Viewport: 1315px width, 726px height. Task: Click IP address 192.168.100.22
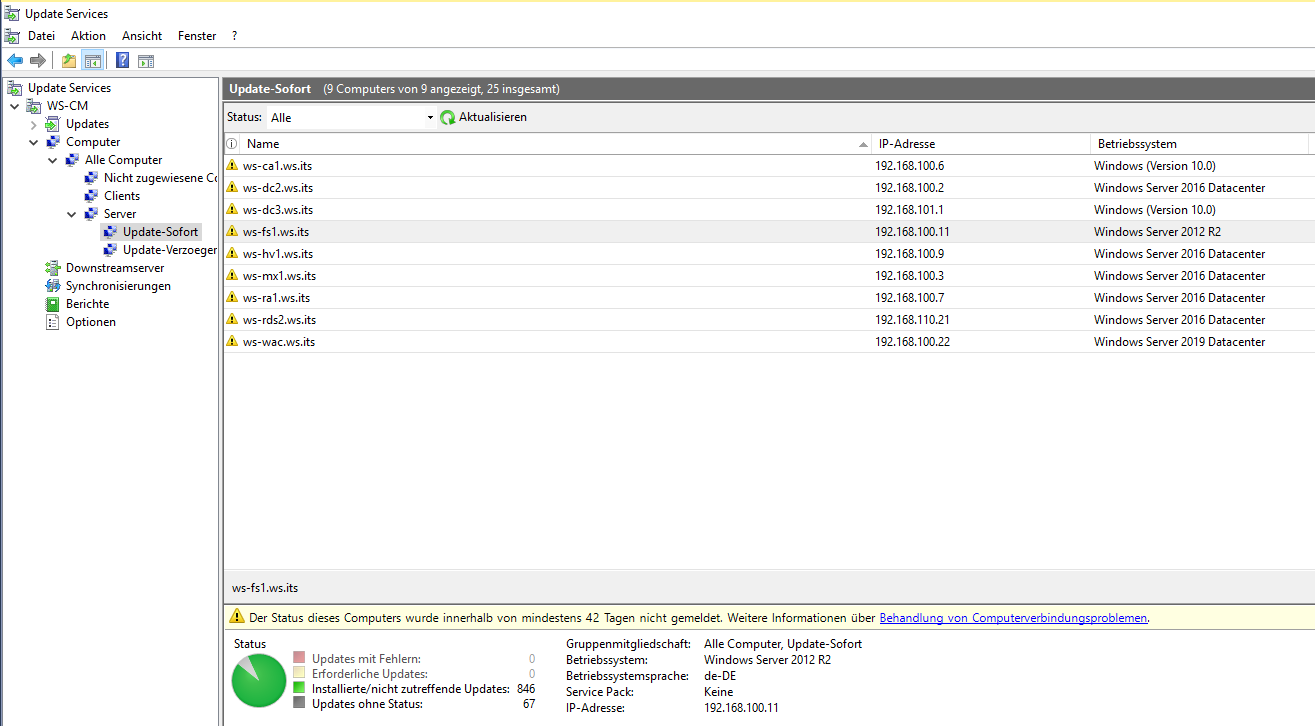click(x=912, y=342)
